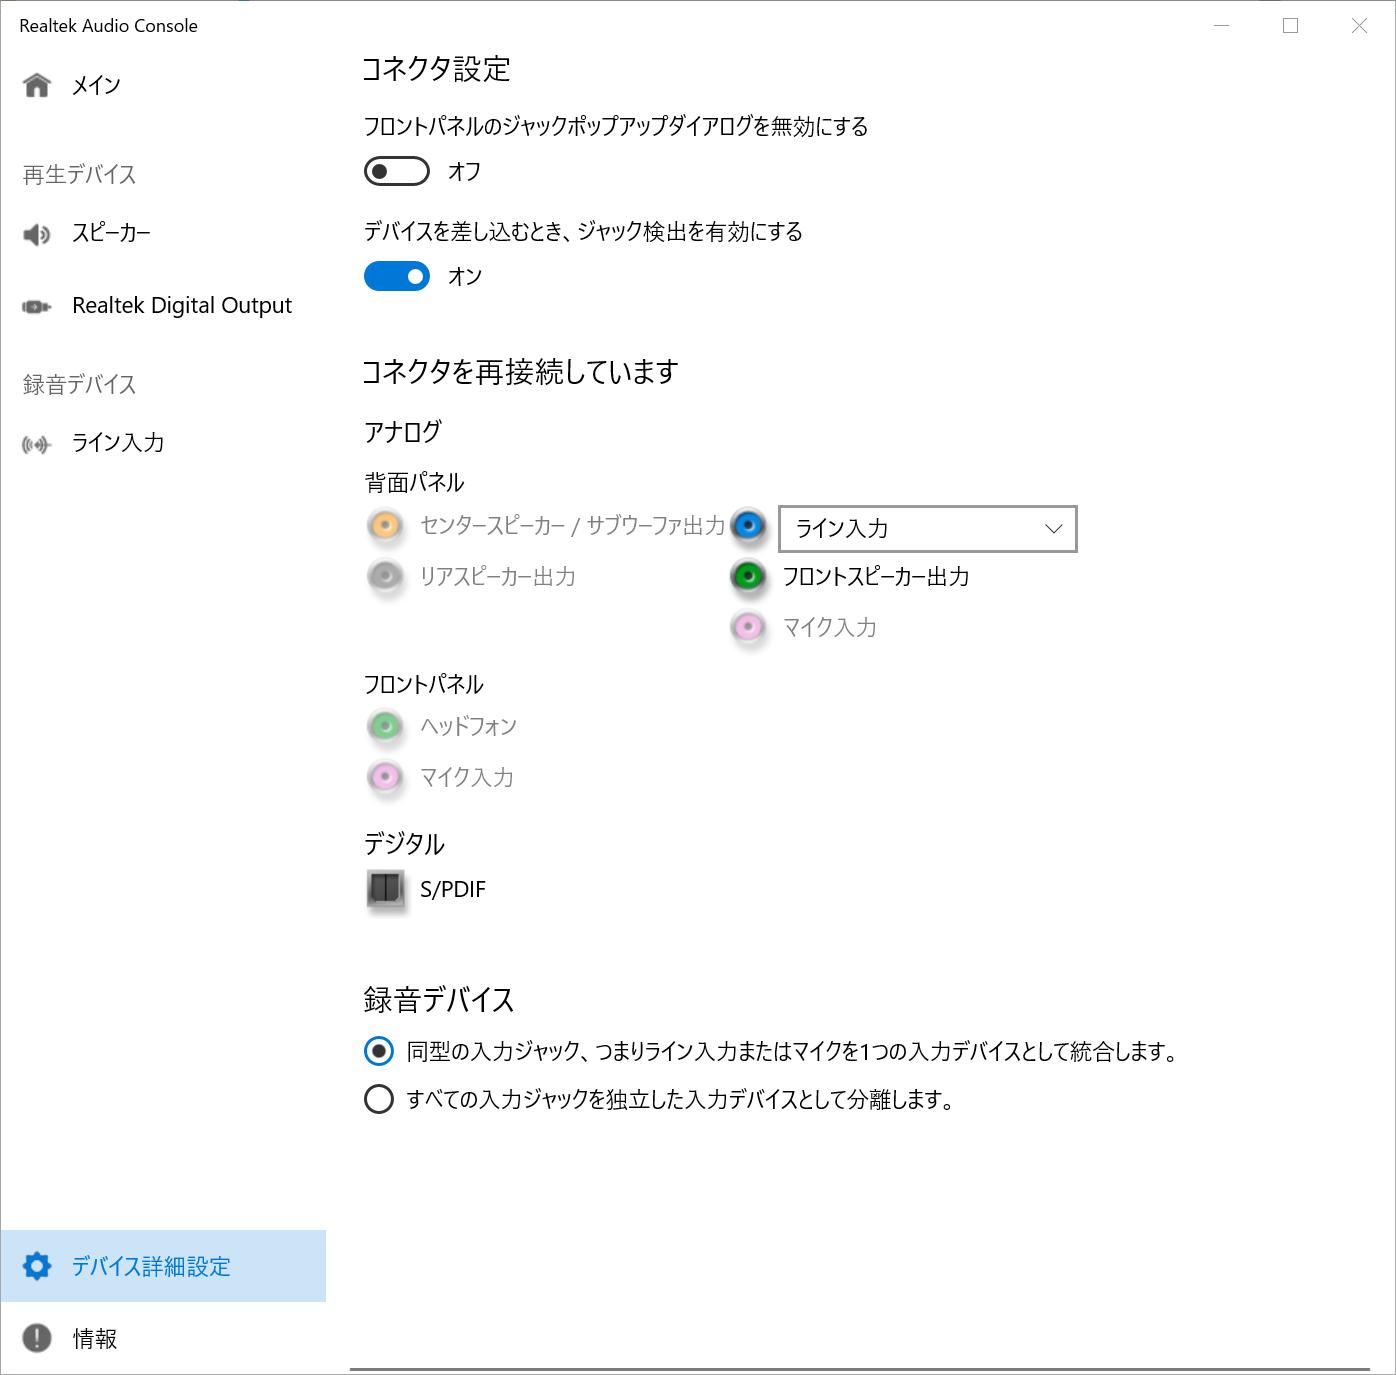The image size is (1396, 1375).
Task: Toggle front panel jack popup dialog switch
Action: (x=397, y=172)
